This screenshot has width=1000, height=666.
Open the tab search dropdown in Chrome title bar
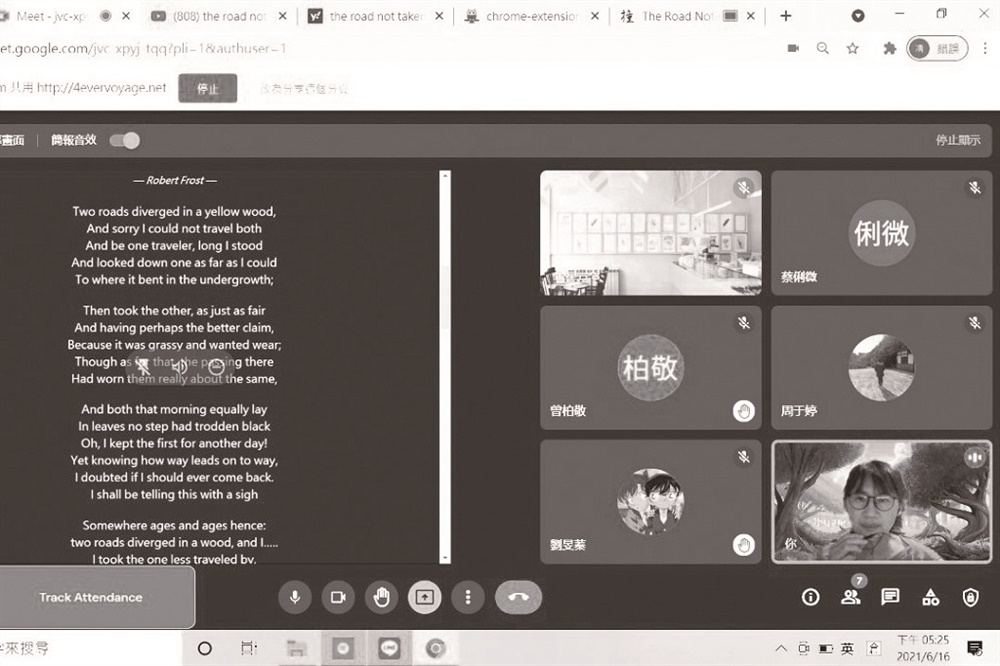tap(858, 17)
